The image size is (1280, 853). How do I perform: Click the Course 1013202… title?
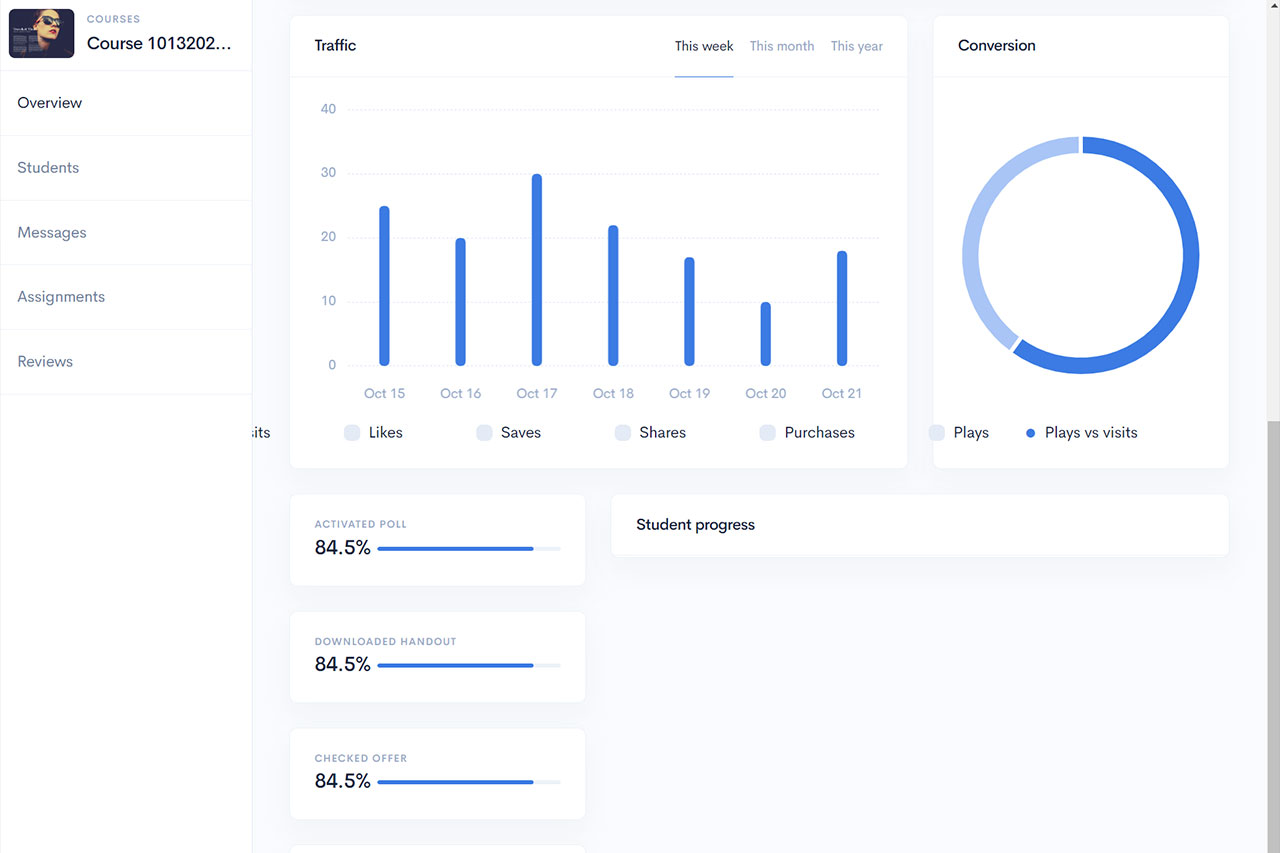[159, 43]
